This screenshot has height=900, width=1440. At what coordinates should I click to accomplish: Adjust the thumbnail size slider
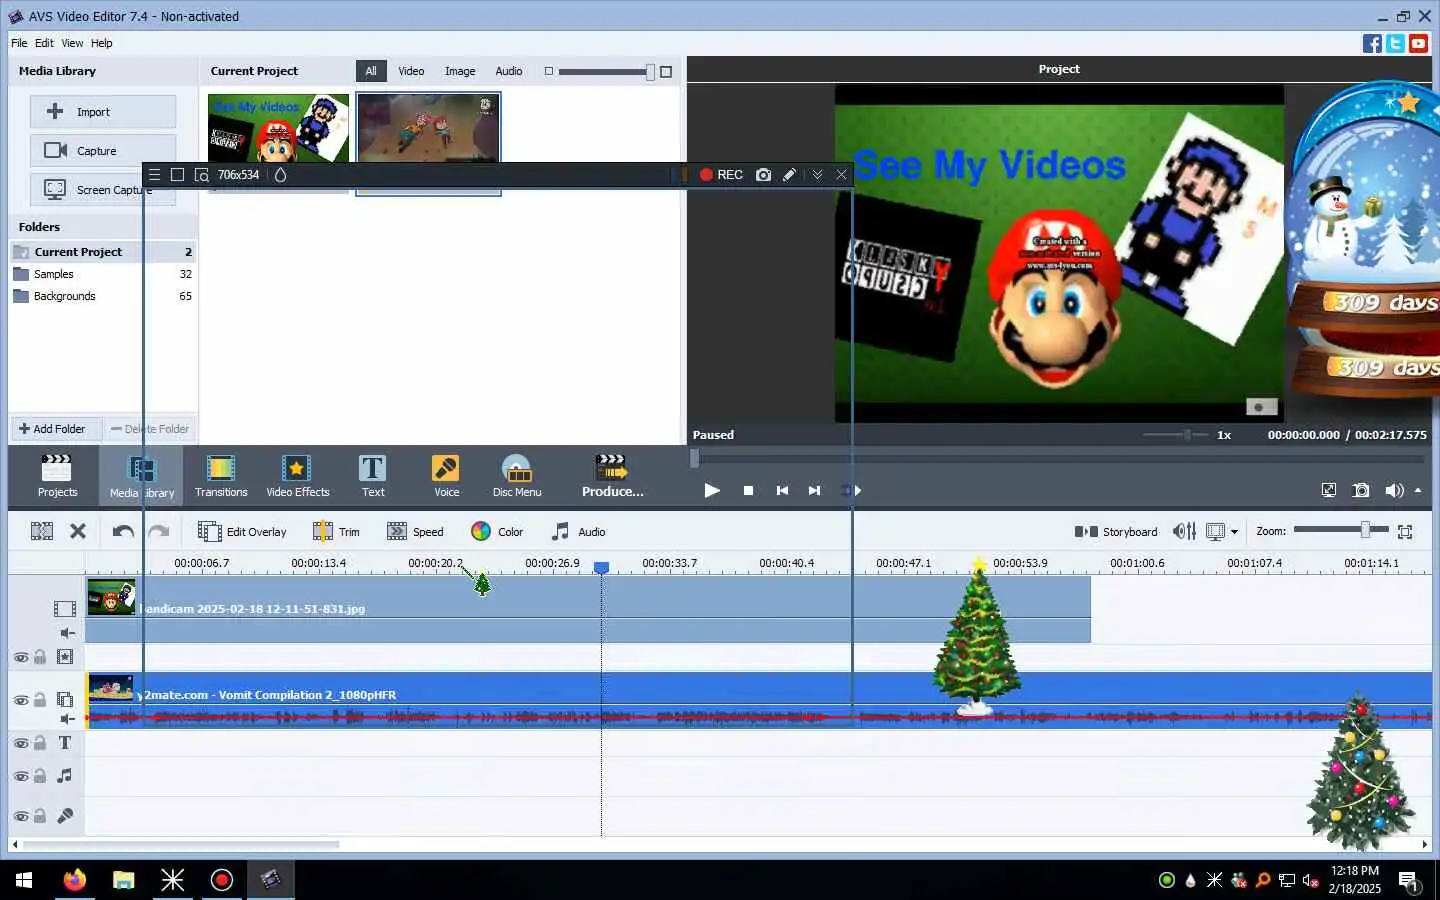(650, 72)
